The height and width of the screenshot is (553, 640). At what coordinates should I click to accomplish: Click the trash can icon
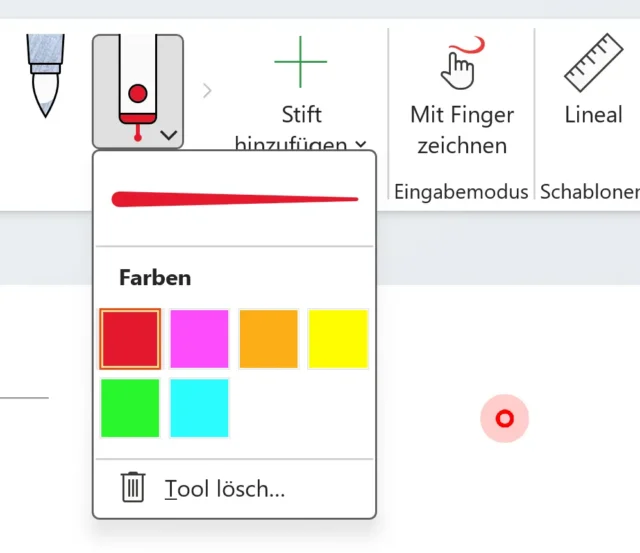(133, 488)
